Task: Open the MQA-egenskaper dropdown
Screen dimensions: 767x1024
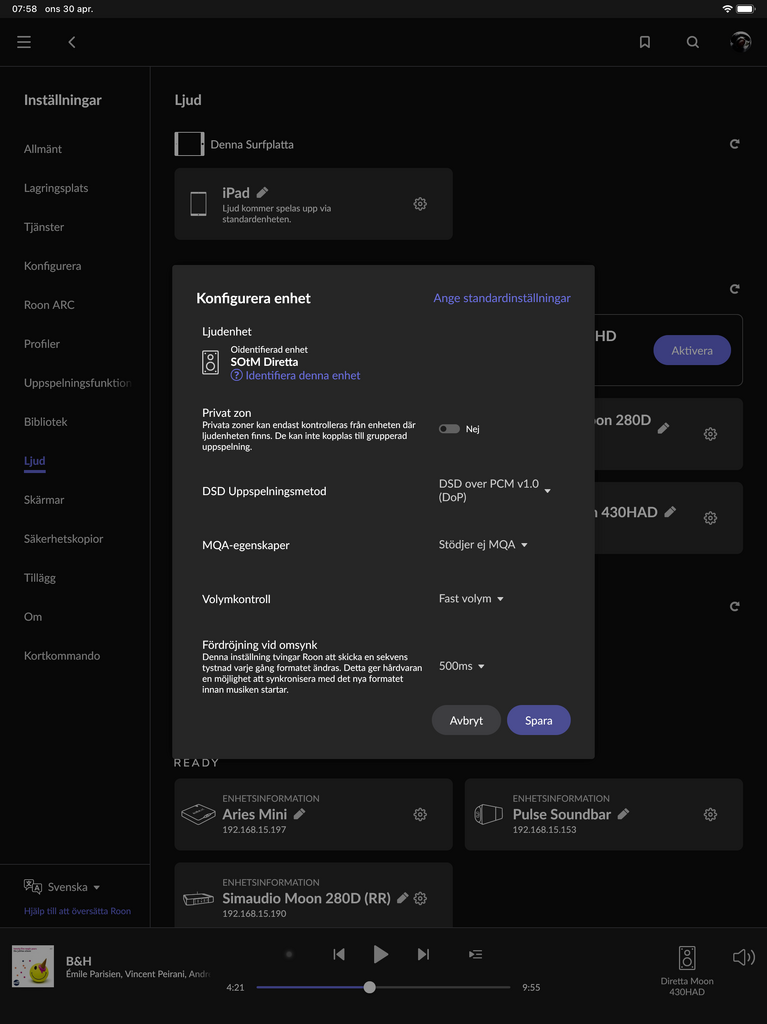Action: pyautogui.click(x=483, y=545)
